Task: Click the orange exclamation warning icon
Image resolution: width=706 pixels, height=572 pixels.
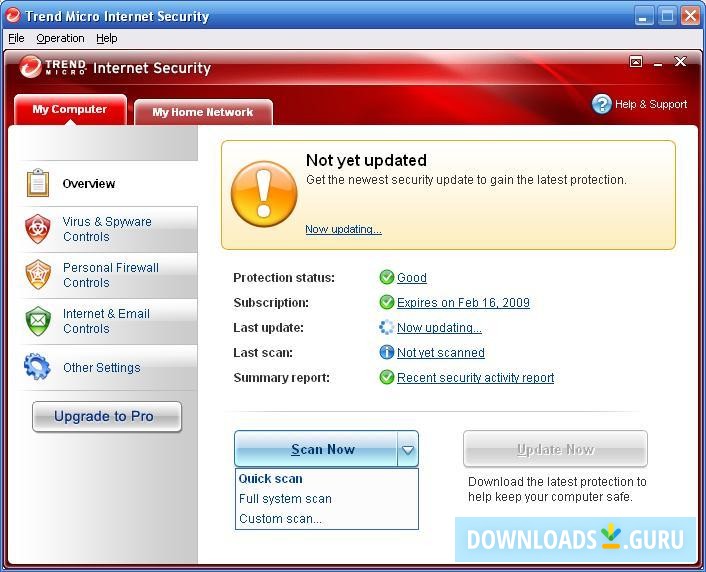Action: coord(264,194)
